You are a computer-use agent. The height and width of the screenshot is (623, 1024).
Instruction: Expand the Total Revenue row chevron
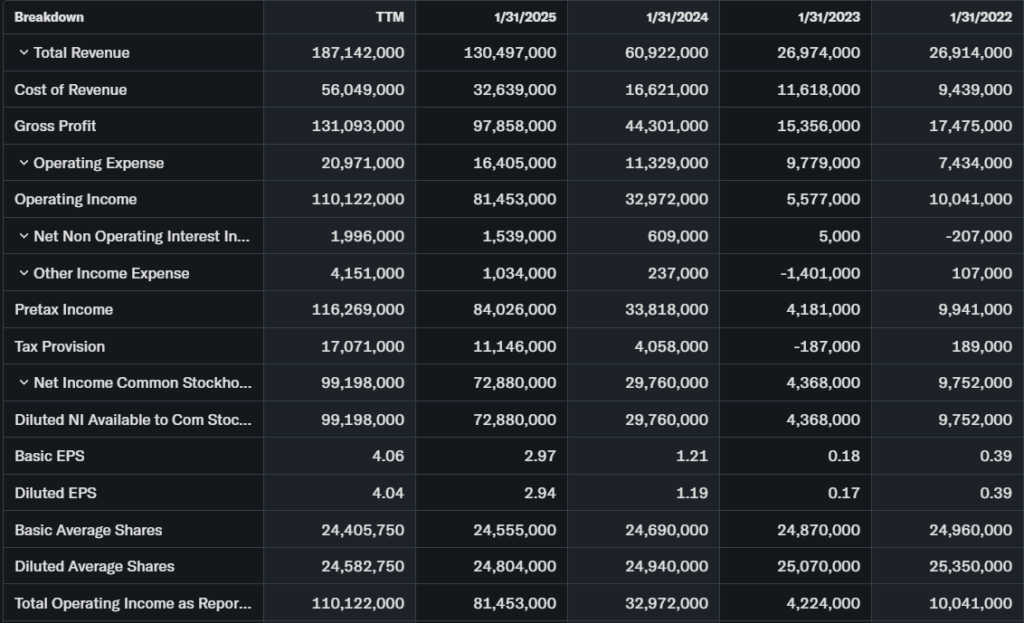pyautogui.click(x=23, y=53)
